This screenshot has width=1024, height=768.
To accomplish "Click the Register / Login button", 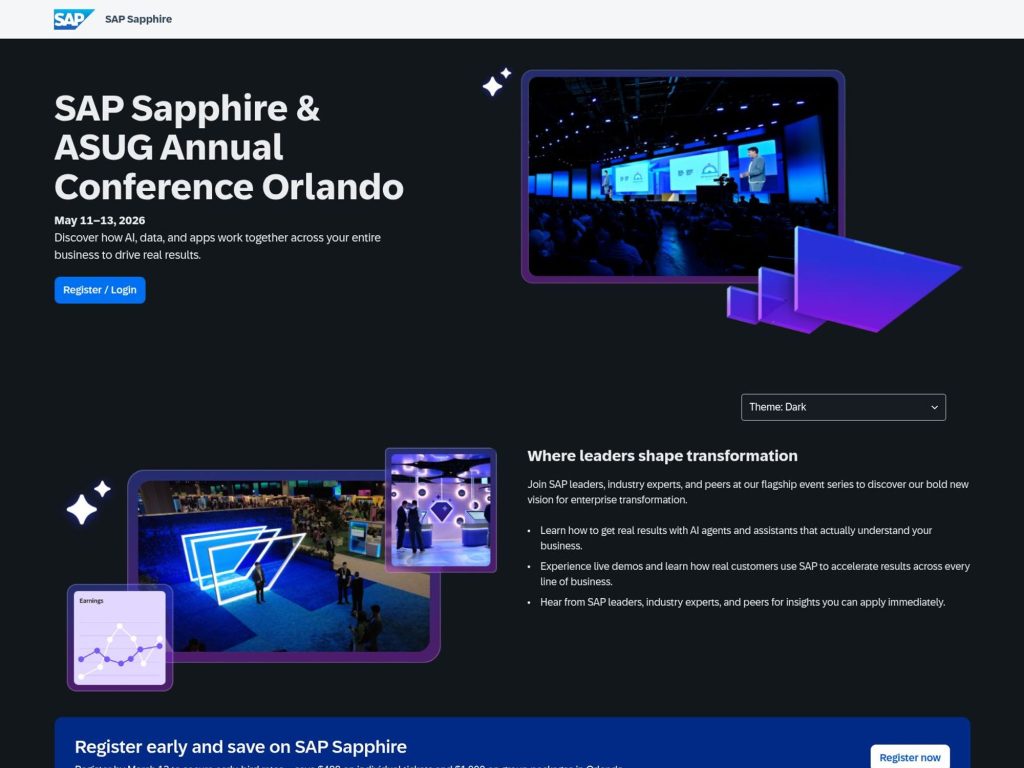I will point(100,290).
